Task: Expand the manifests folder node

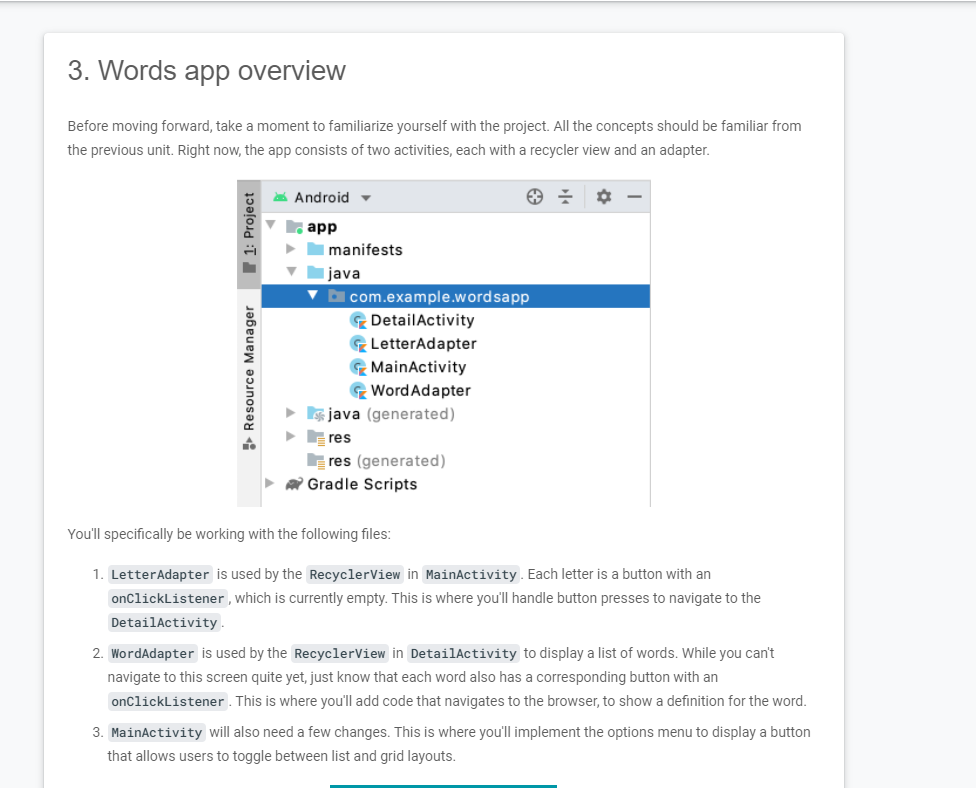Action: [290, 249]
